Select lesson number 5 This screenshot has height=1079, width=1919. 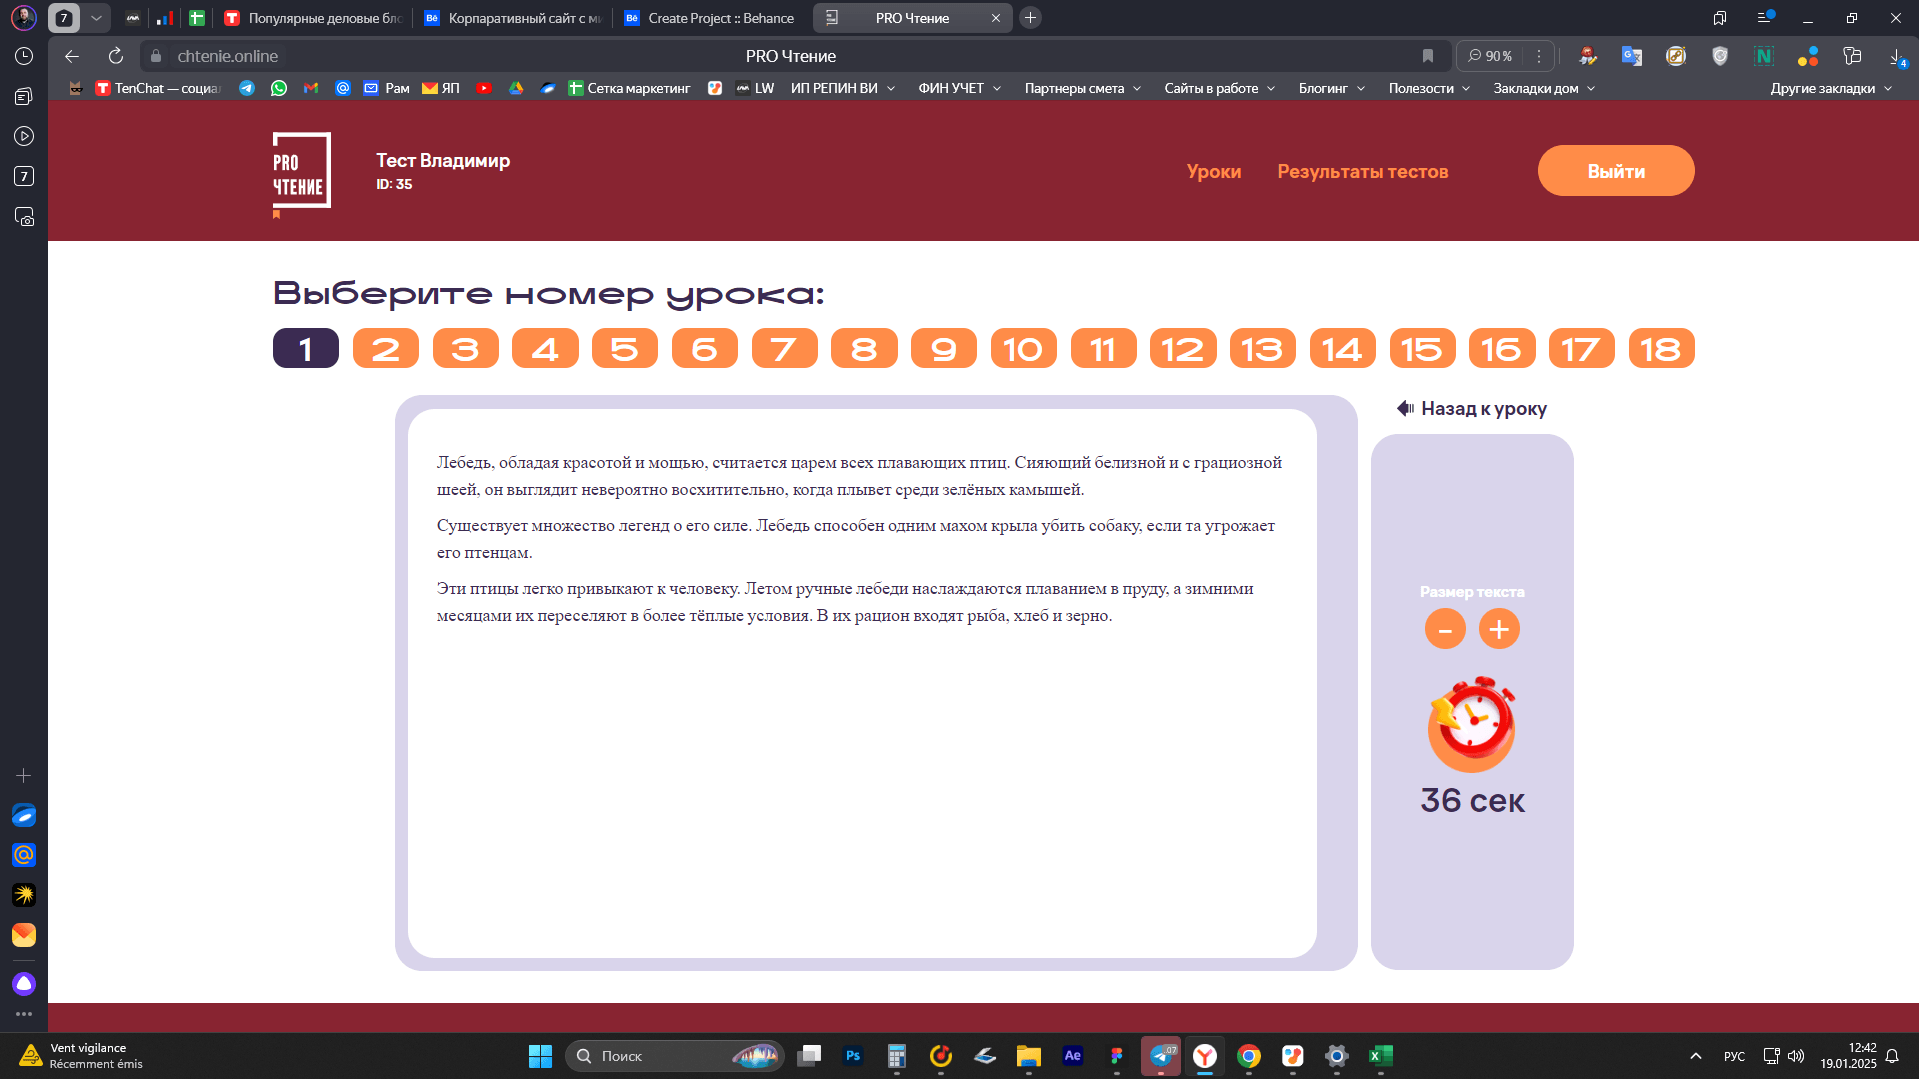pos(625,349)
